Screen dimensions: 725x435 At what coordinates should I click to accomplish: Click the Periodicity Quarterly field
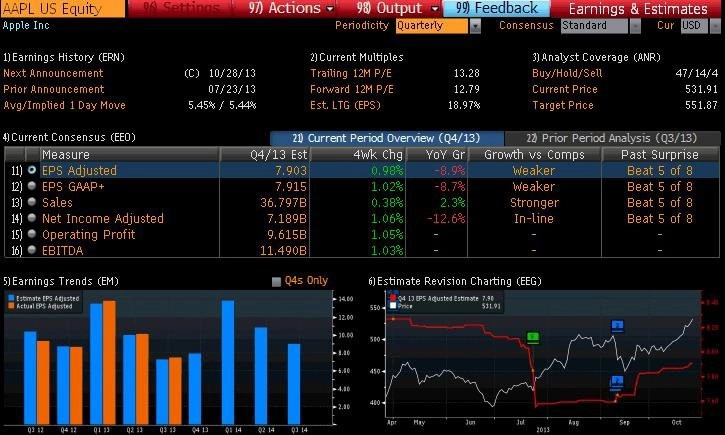(x=432, y=26)
